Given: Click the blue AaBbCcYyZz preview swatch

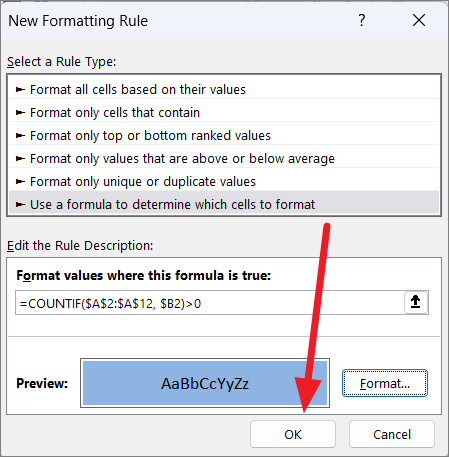Looking at the screenshot, I should point(205,383).
